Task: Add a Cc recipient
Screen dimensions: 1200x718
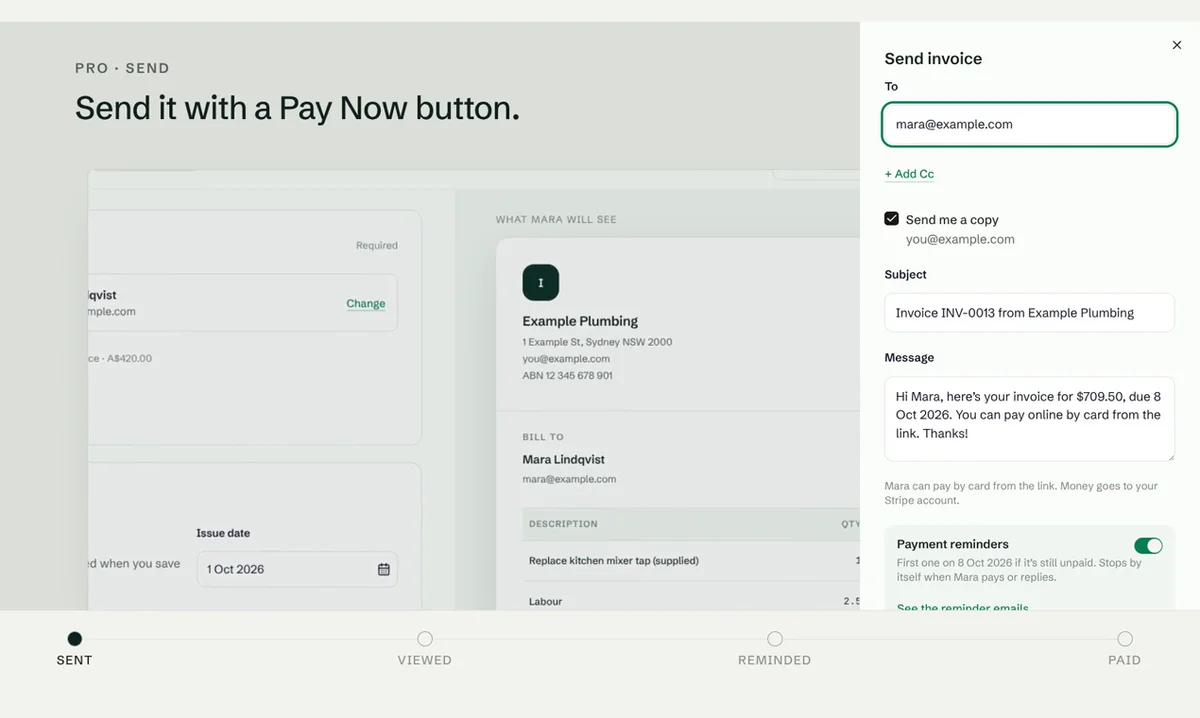Action: pyautogui.click(x=909, y=174)
